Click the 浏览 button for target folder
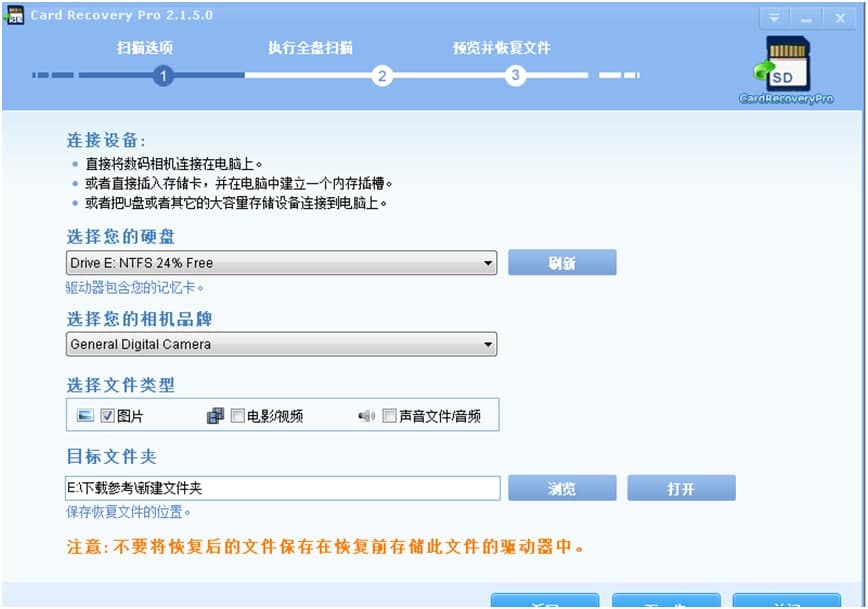The height and width of the screenshot is (609, 868). [x=563, y=487]
